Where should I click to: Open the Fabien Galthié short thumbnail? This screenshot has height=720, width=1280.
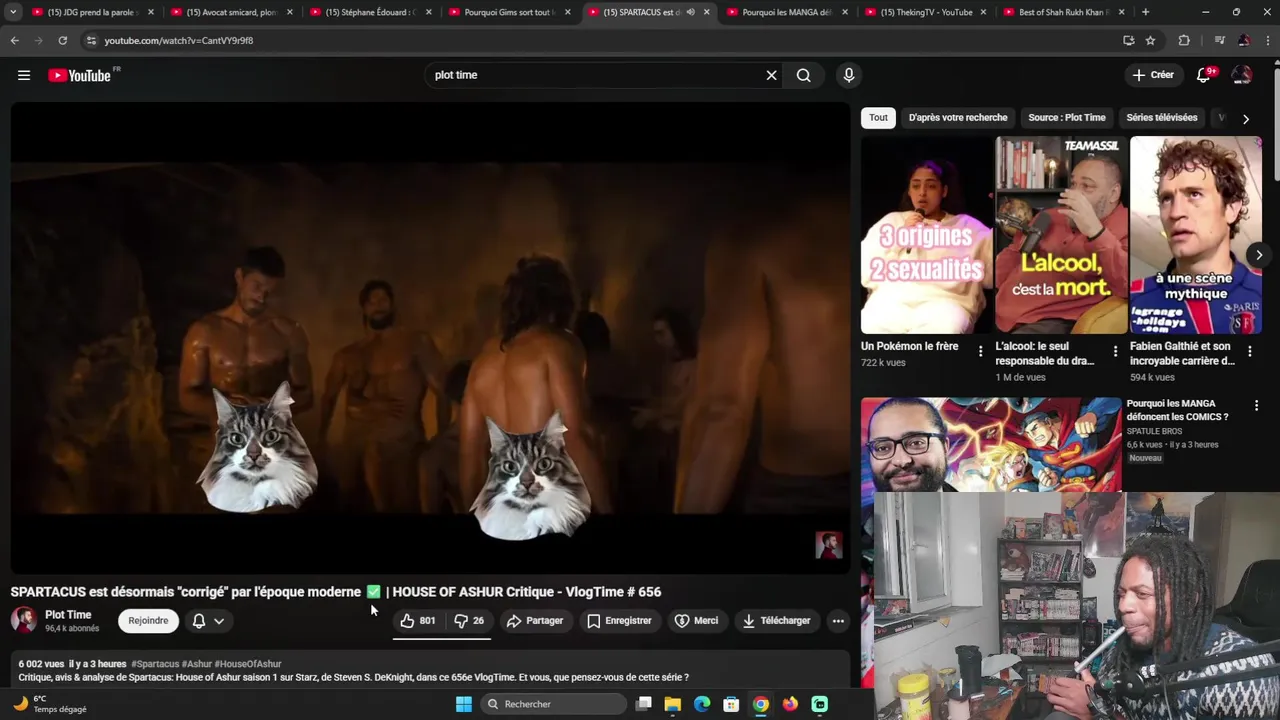(1196, 235)
